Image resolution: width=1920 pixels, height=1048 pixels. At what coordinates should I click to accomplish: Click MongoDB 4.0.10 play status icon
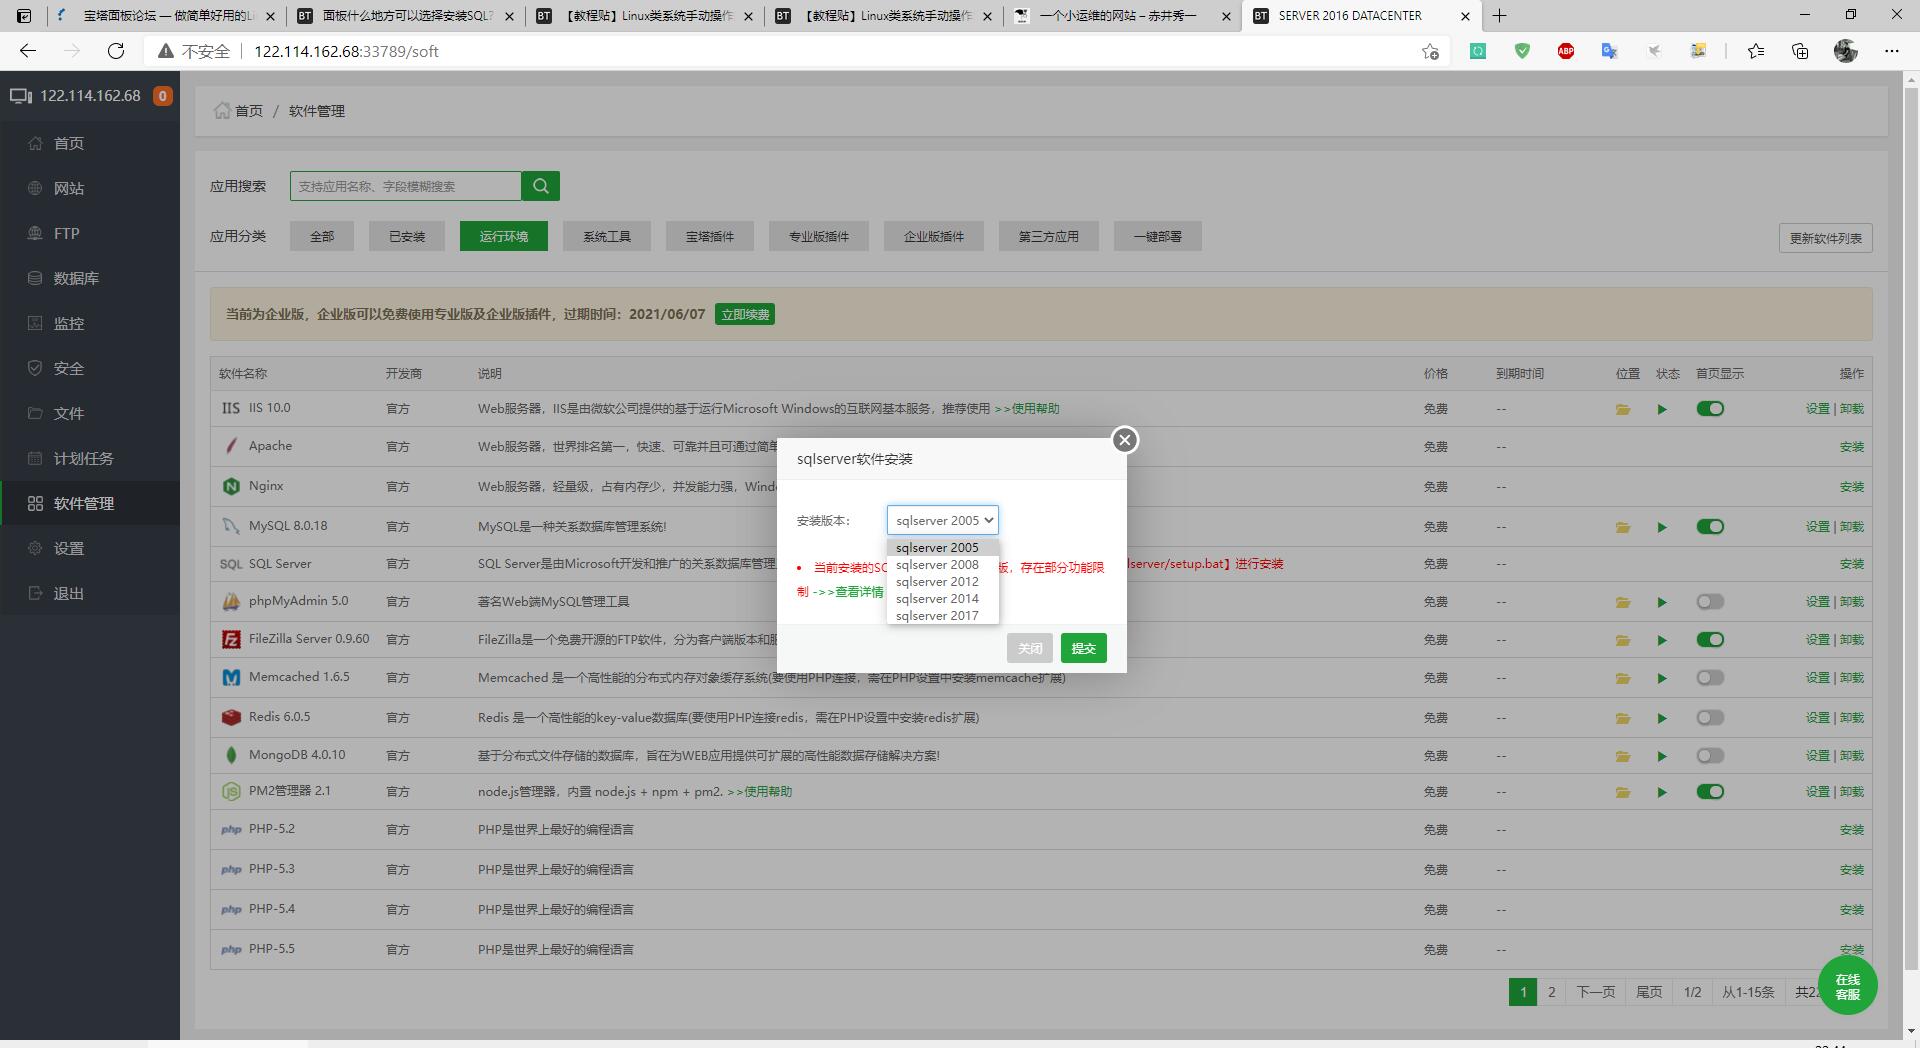click(1662, 756)
